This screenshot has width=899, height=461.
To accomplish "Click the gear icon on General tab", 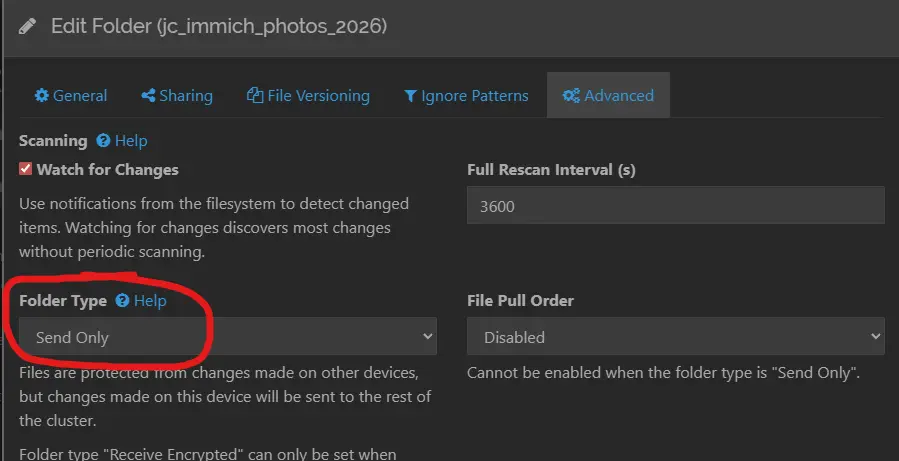I will pos(41,96).
